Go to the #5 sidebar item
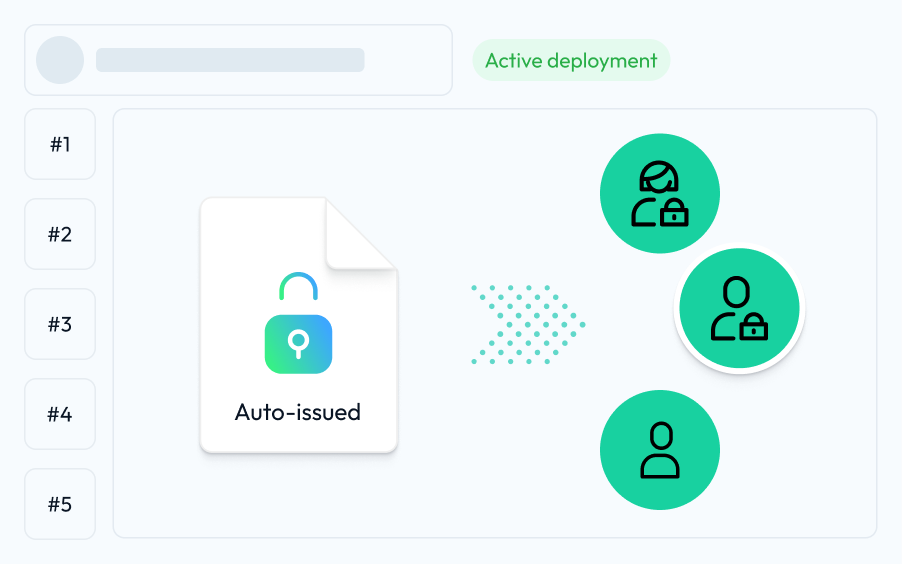 (x=60, y=504)
